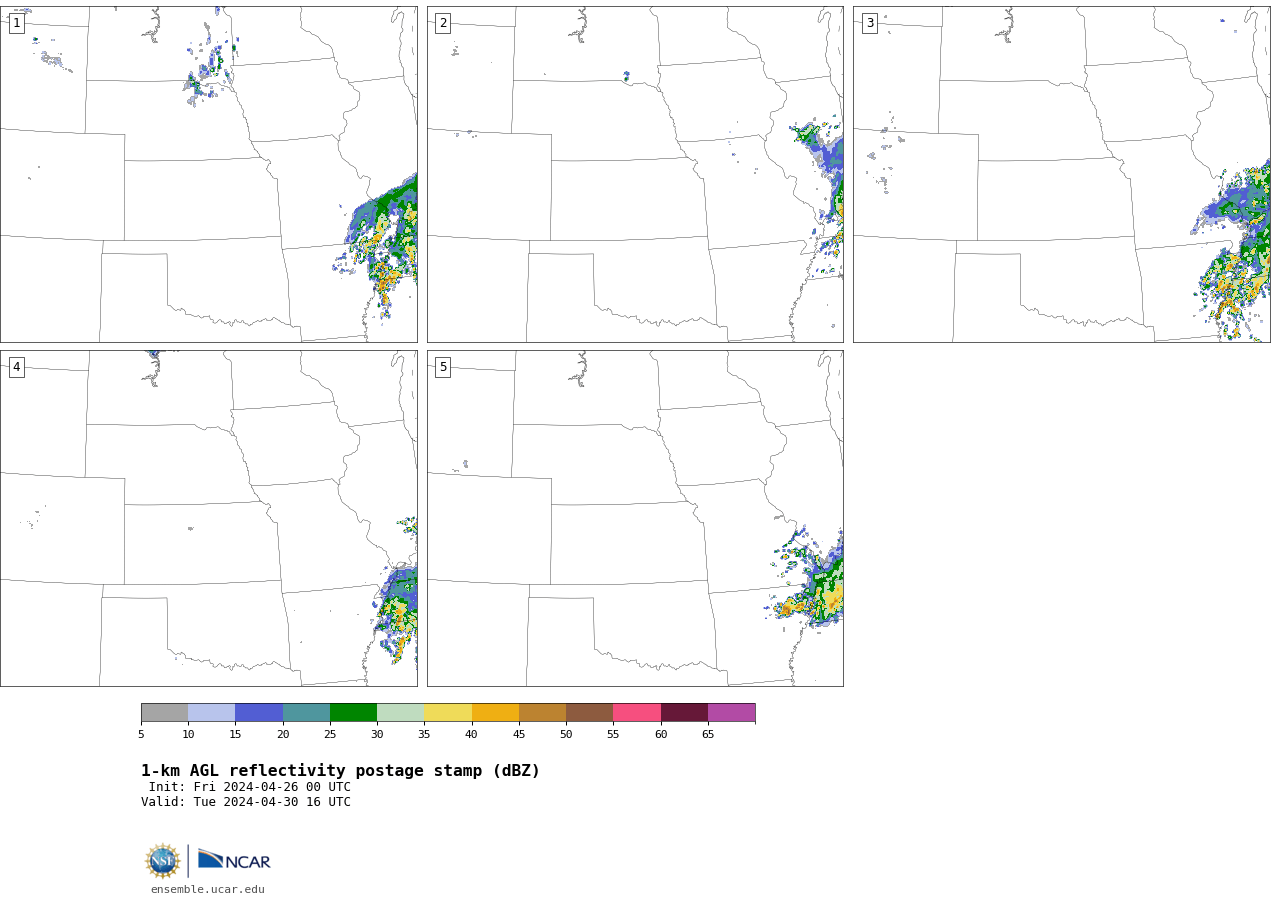Viewport: 1280px width, 901px height.
Task: Open ensemble member 2 reflectivity map
Action: click(x=635, y=174)
